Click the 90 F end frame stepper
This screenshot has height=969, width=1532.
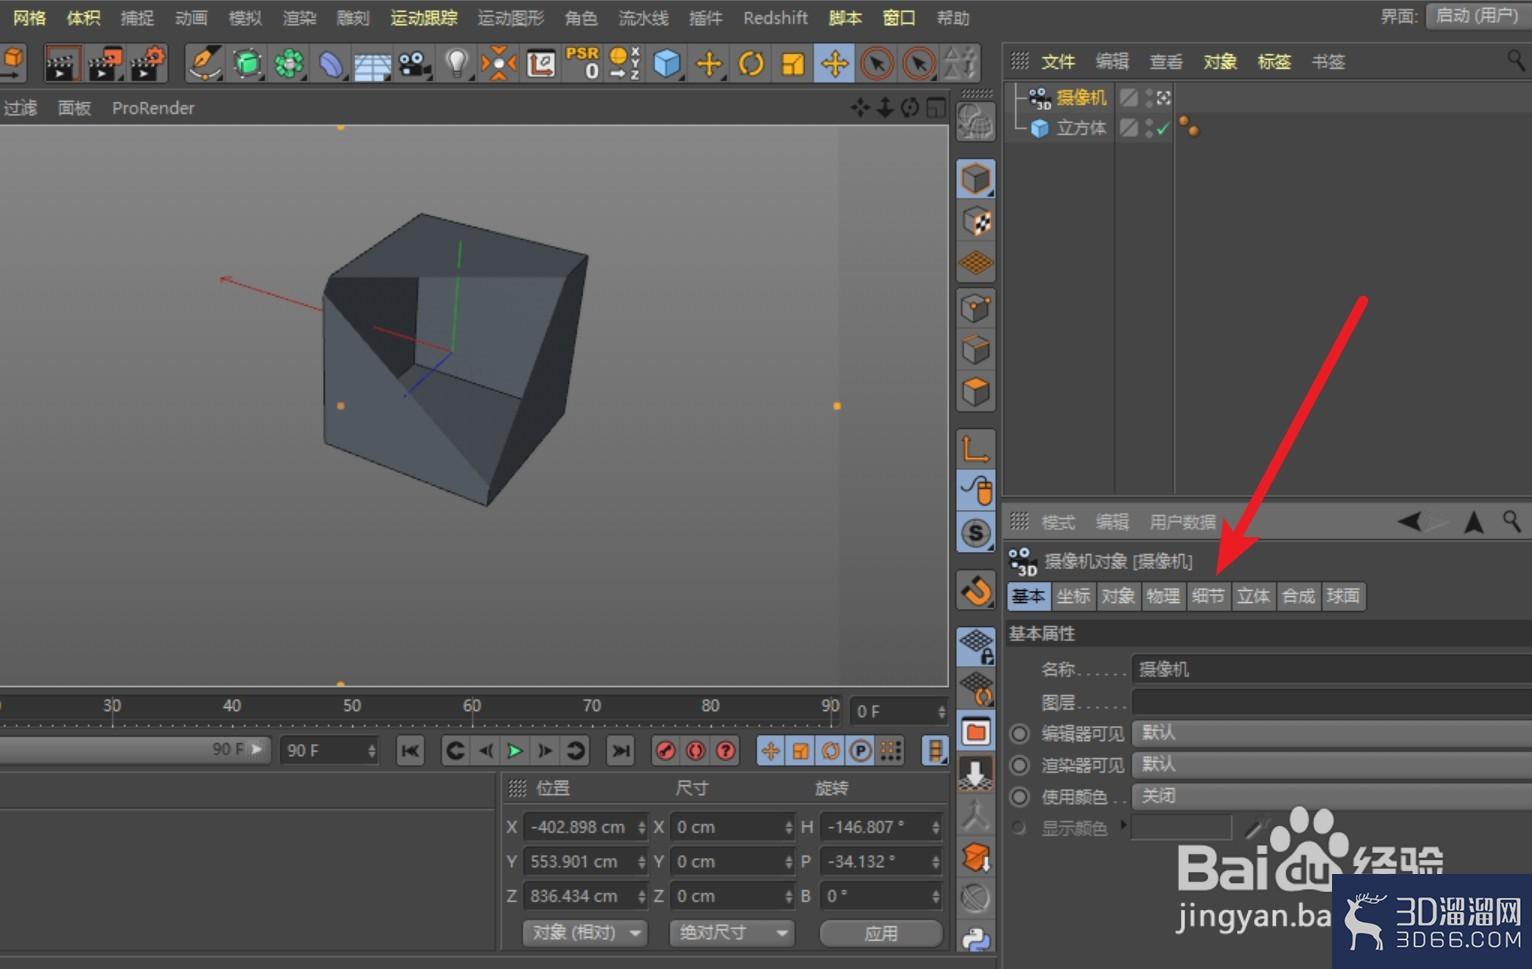point(372,751)
